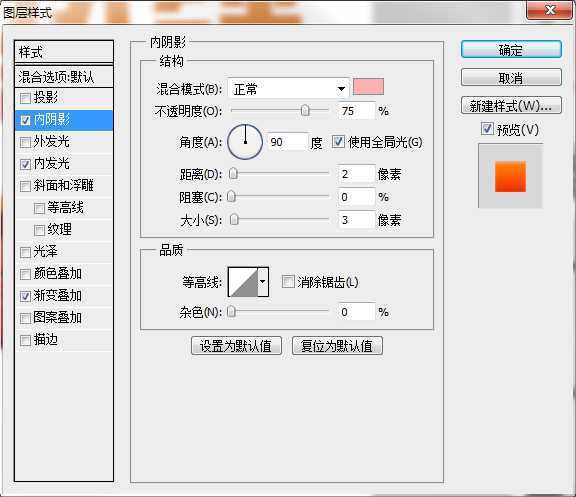Screen dimensions: 576x497
Task: Click the angle field showing 90
Action: [288, 142]
